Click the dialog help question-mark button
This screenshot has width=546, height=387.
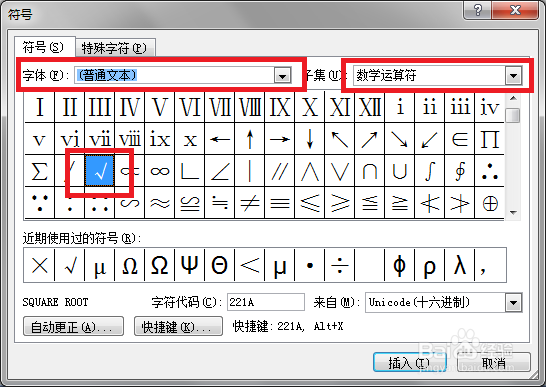pyautogui.click(x=477, y=10)
